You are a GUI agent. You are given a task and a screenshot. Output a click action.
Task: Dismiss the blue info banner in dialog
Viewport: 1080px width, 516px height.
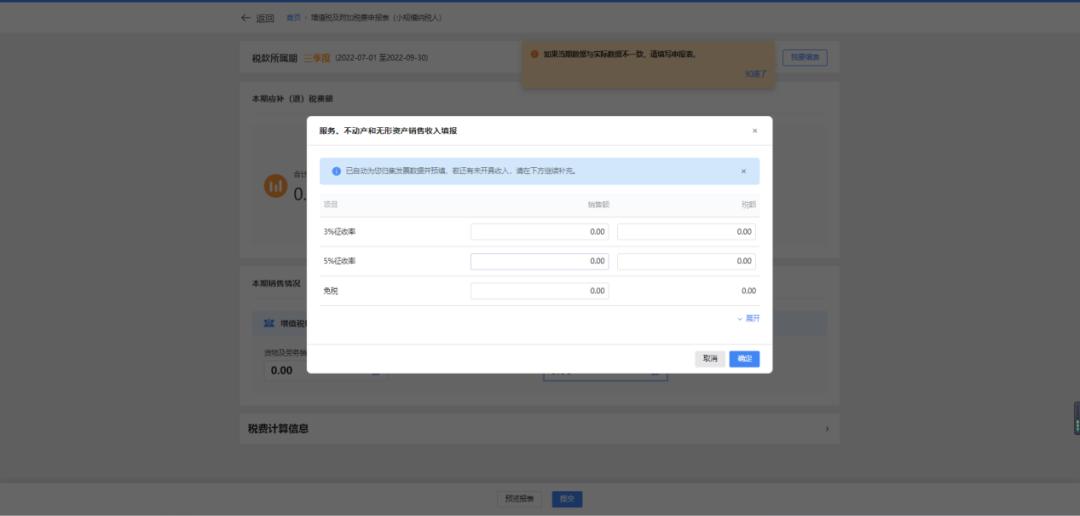click(743, 171)
